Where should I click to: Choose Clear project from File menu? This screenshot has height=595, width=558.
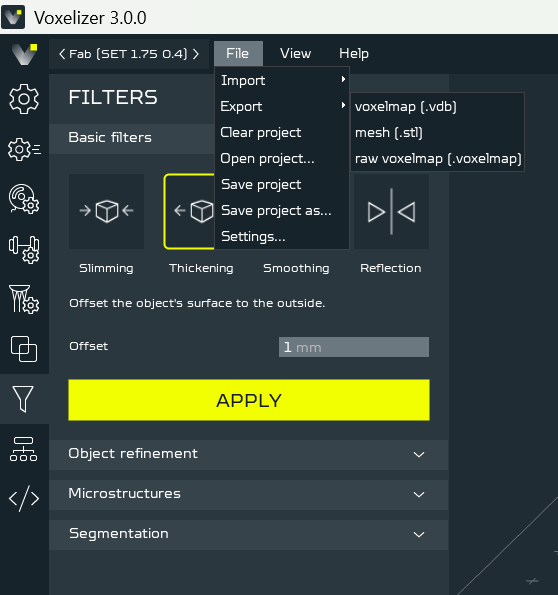[x=282, y=132]
